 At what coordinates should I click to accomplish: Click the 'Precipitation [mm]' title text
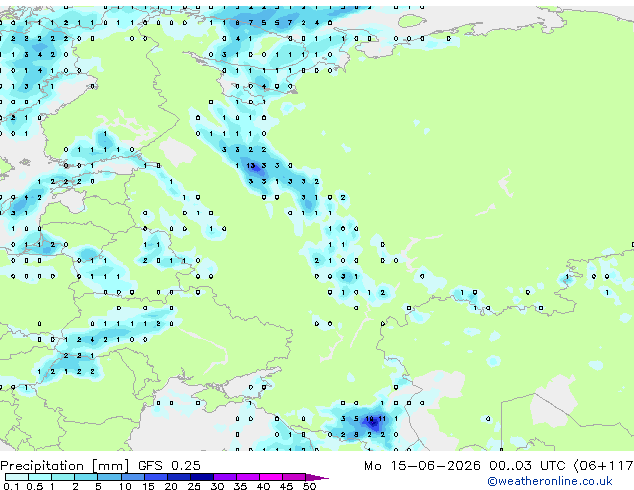pyautogui.click(x=65, y=466)
